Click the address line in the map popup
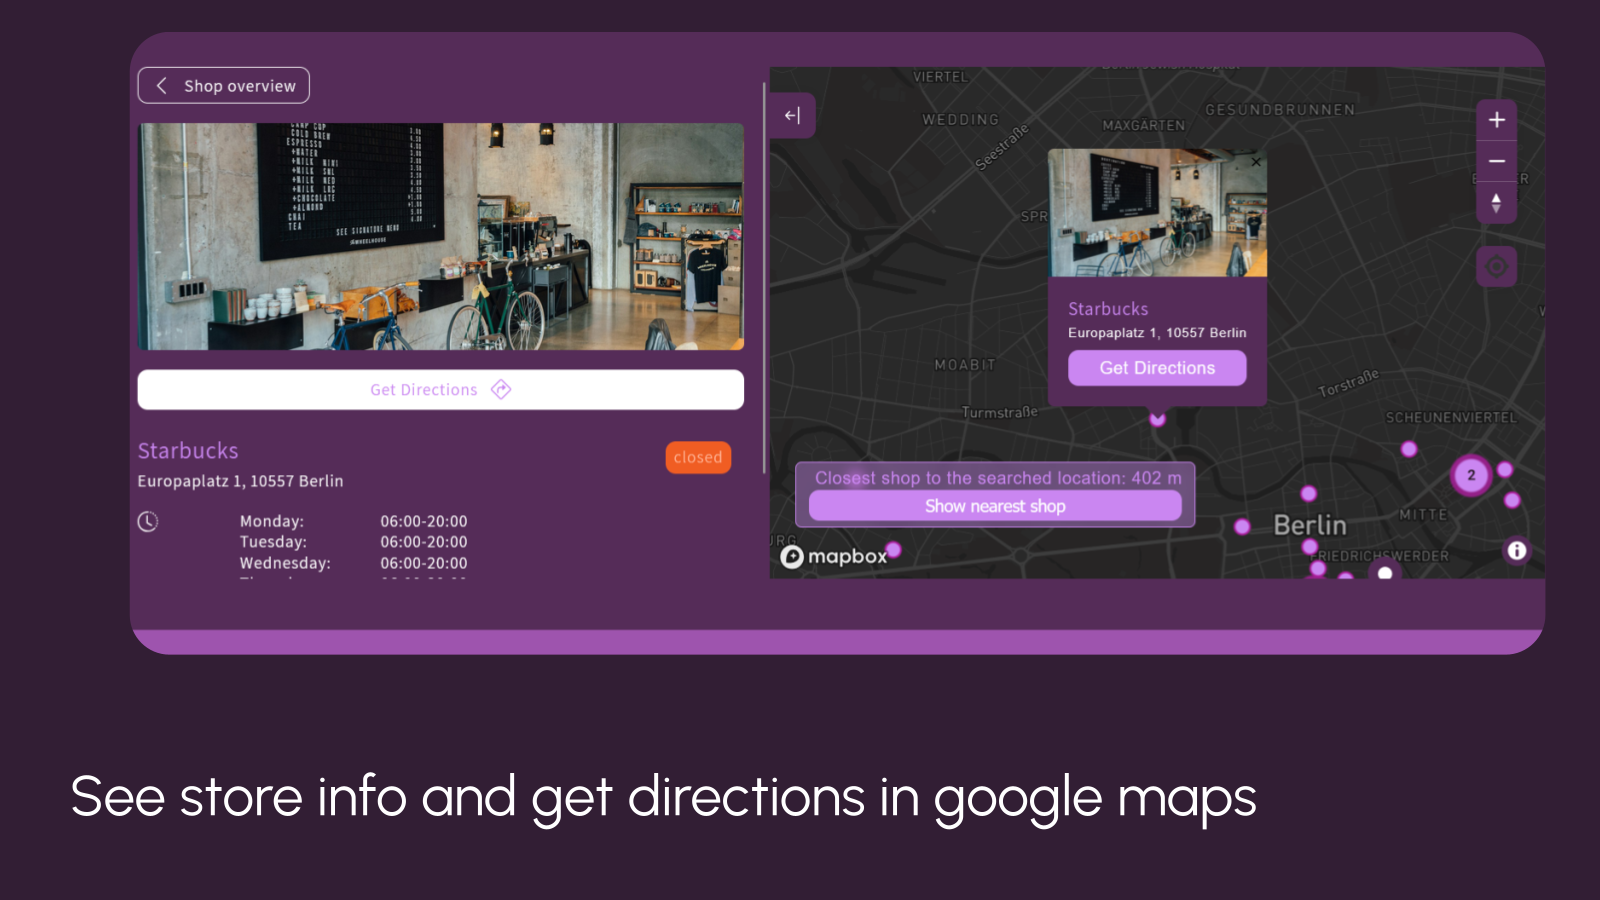Screen dimensions: 1600x900 tap(1157, 333)
